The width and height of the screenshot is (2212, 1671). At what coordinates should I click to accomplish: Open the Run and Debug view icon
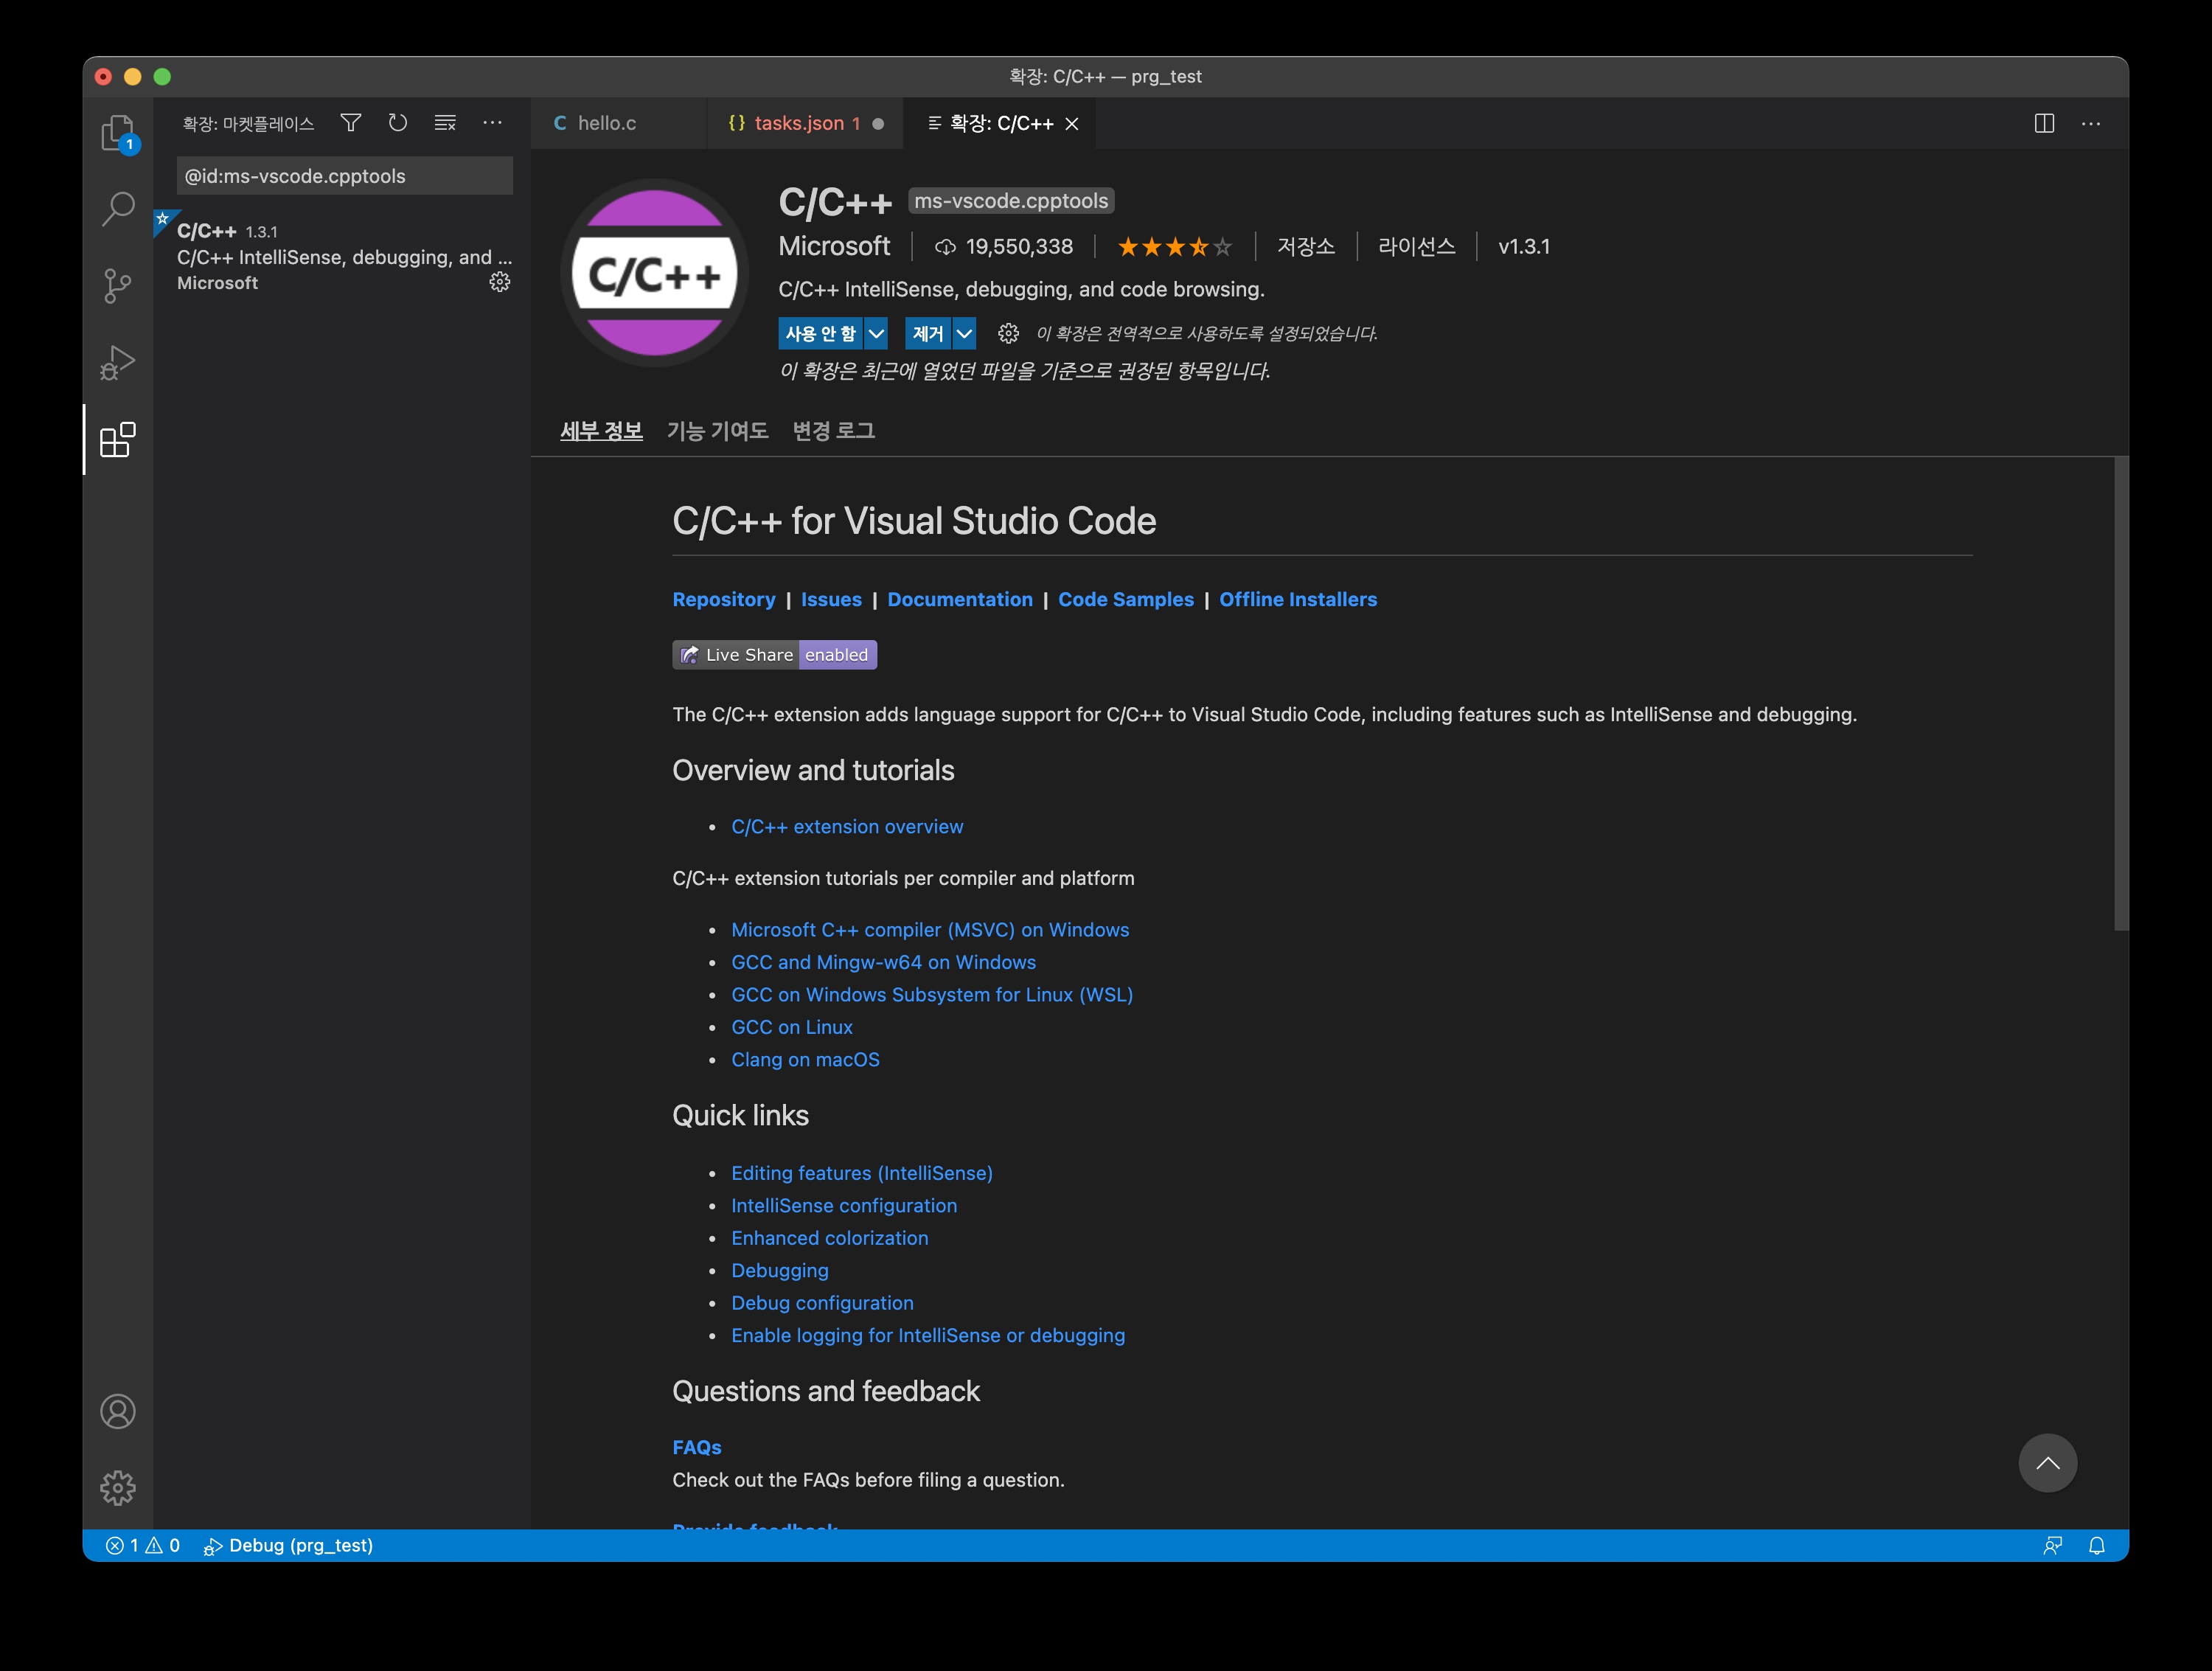click(x=117, y=363)
